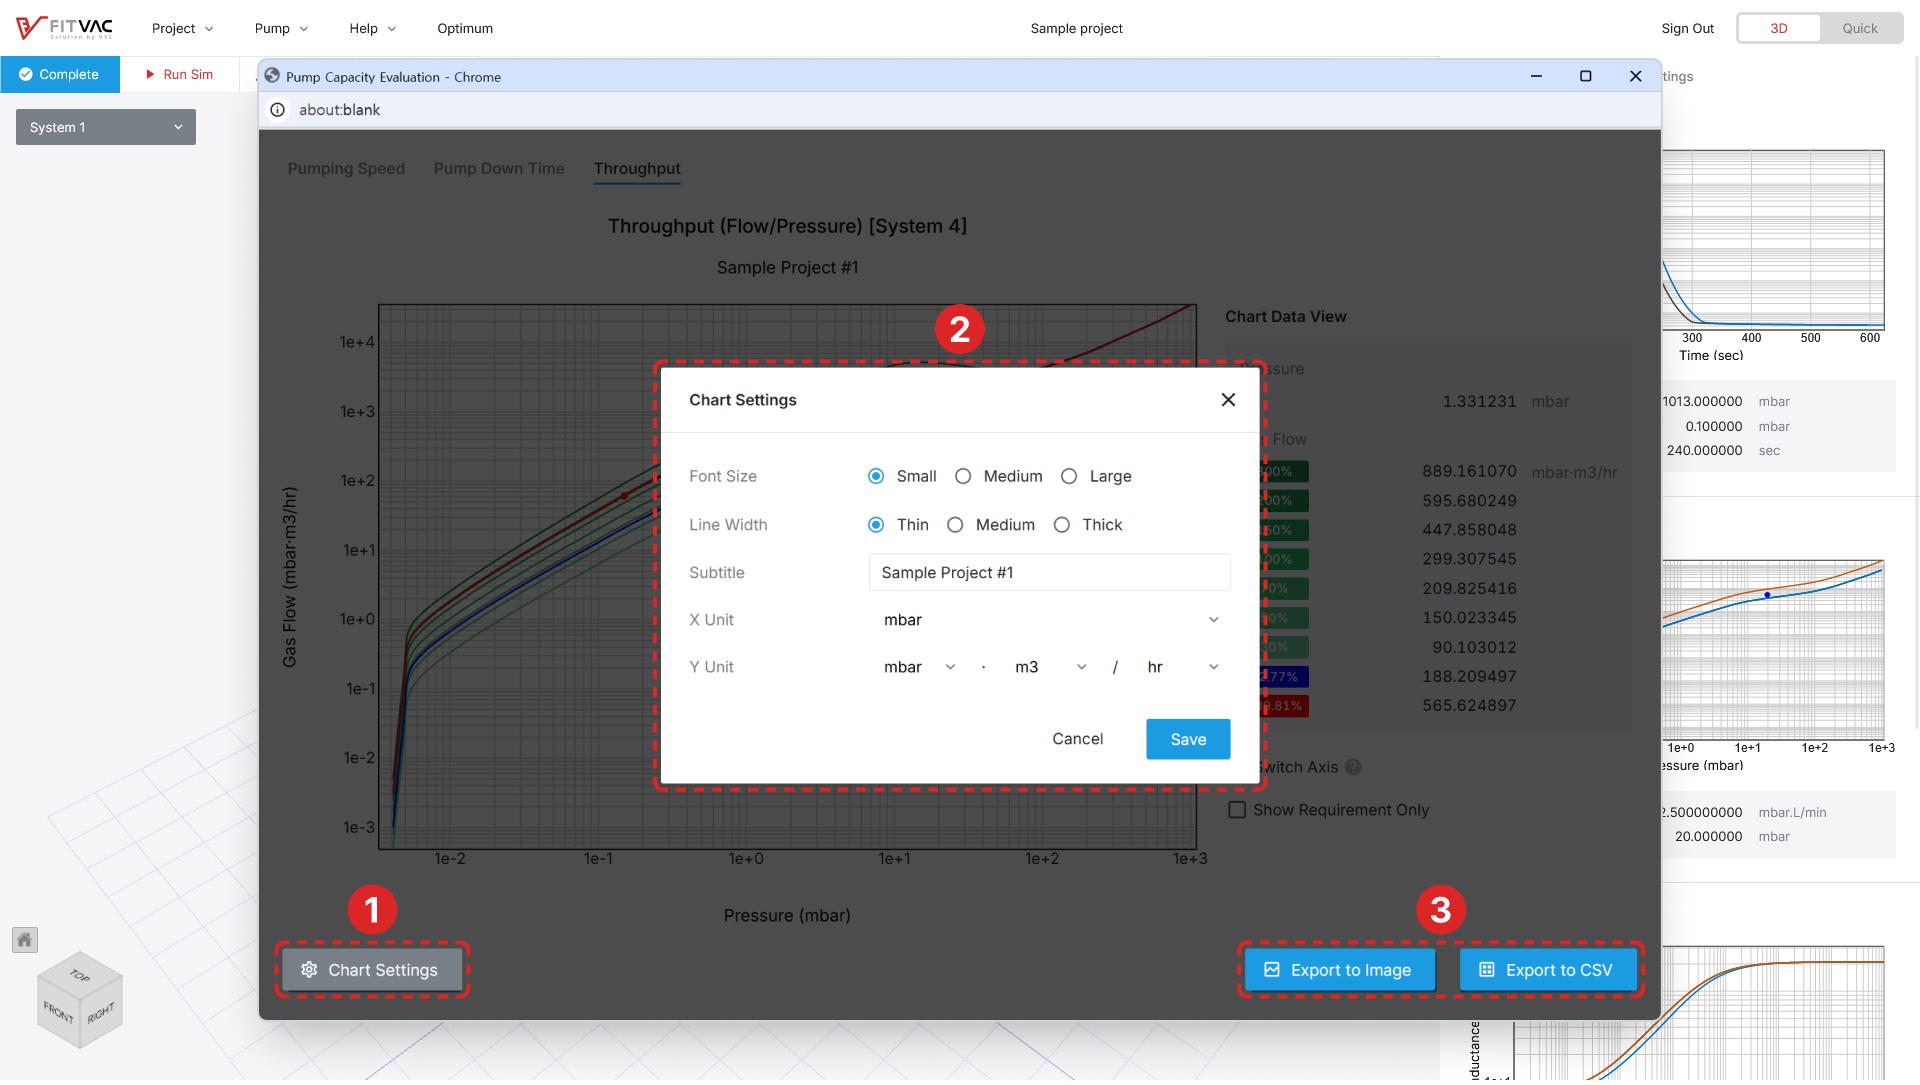Click the flow value 209.825416

[x=1469, y=589]
